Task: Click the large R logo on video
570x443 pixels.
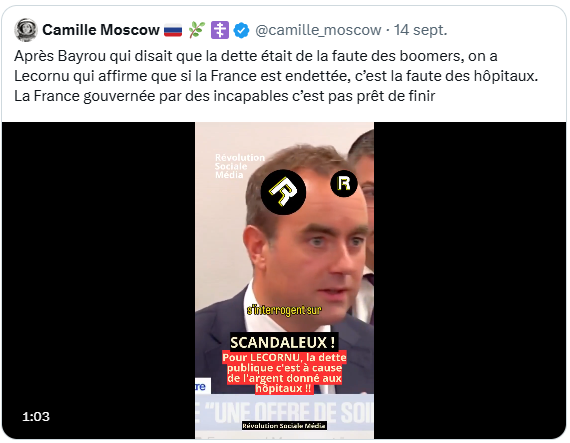Action: tap(283, 192)
